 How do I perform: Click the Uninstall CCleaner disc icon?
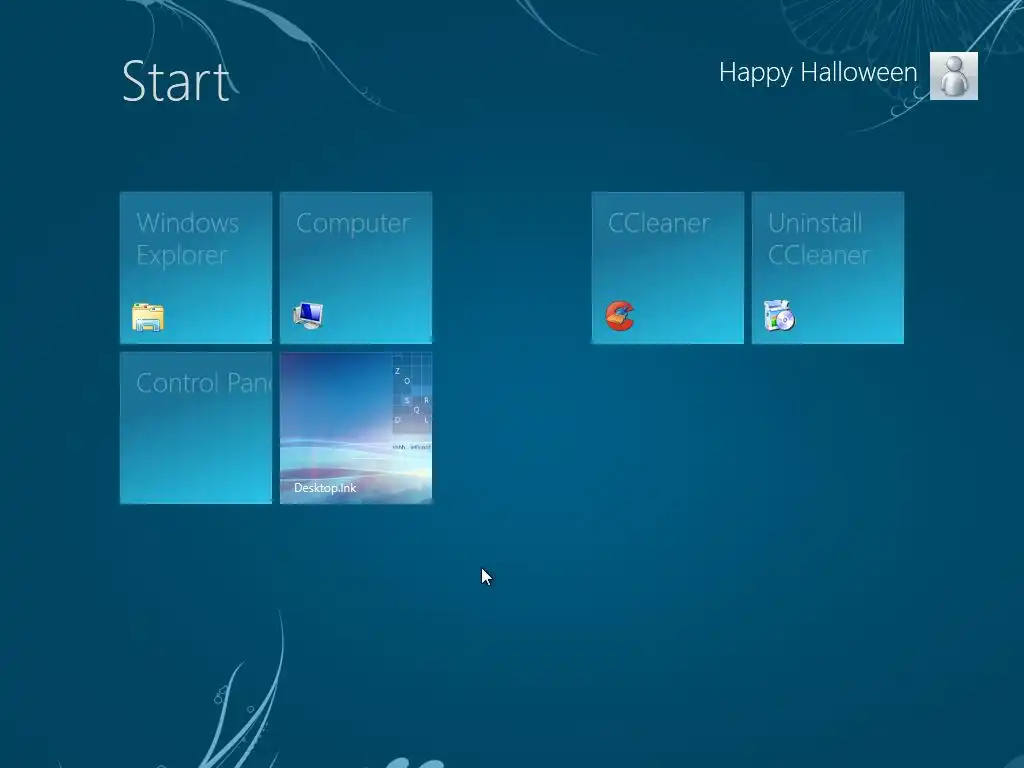click(779, 316)
